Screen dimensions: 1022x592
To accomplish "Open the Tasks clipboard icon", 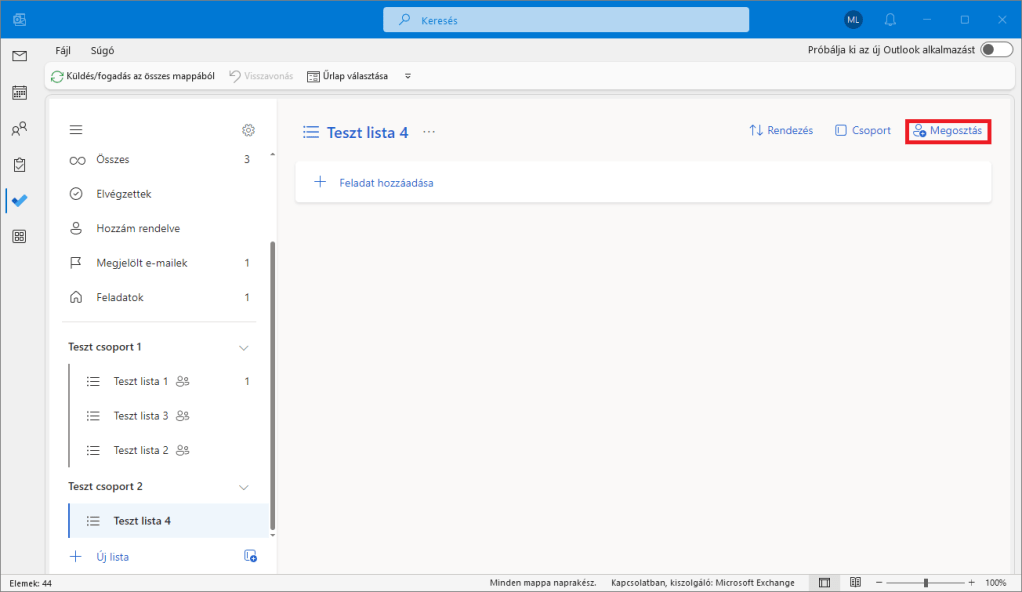I will [x=19, y=165].
